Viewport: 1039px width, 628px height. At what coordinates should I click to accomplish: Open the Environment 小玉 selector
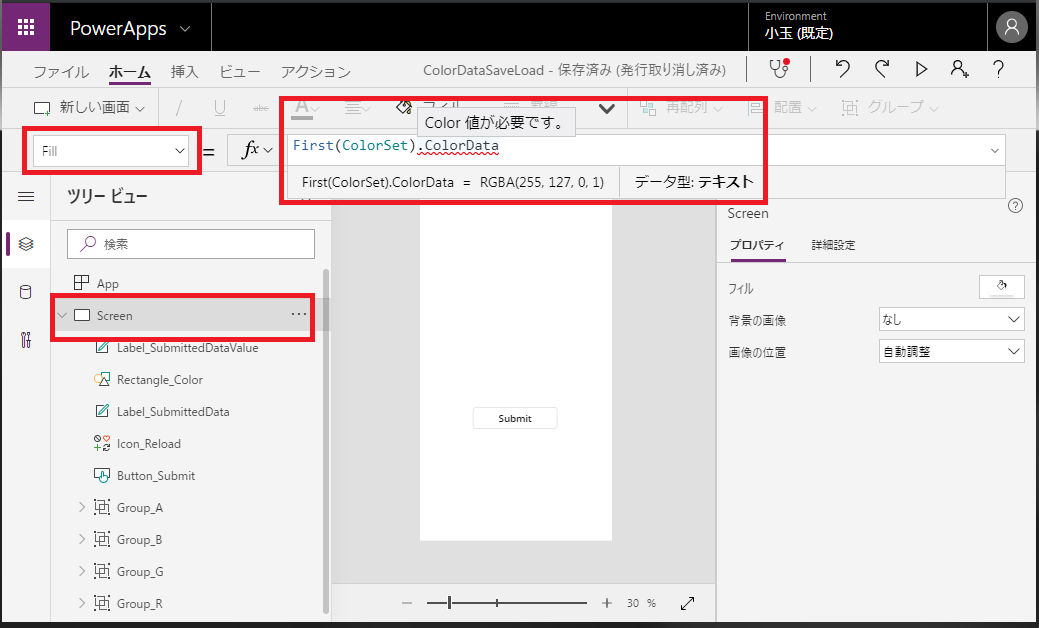click(x=798, y=26)
